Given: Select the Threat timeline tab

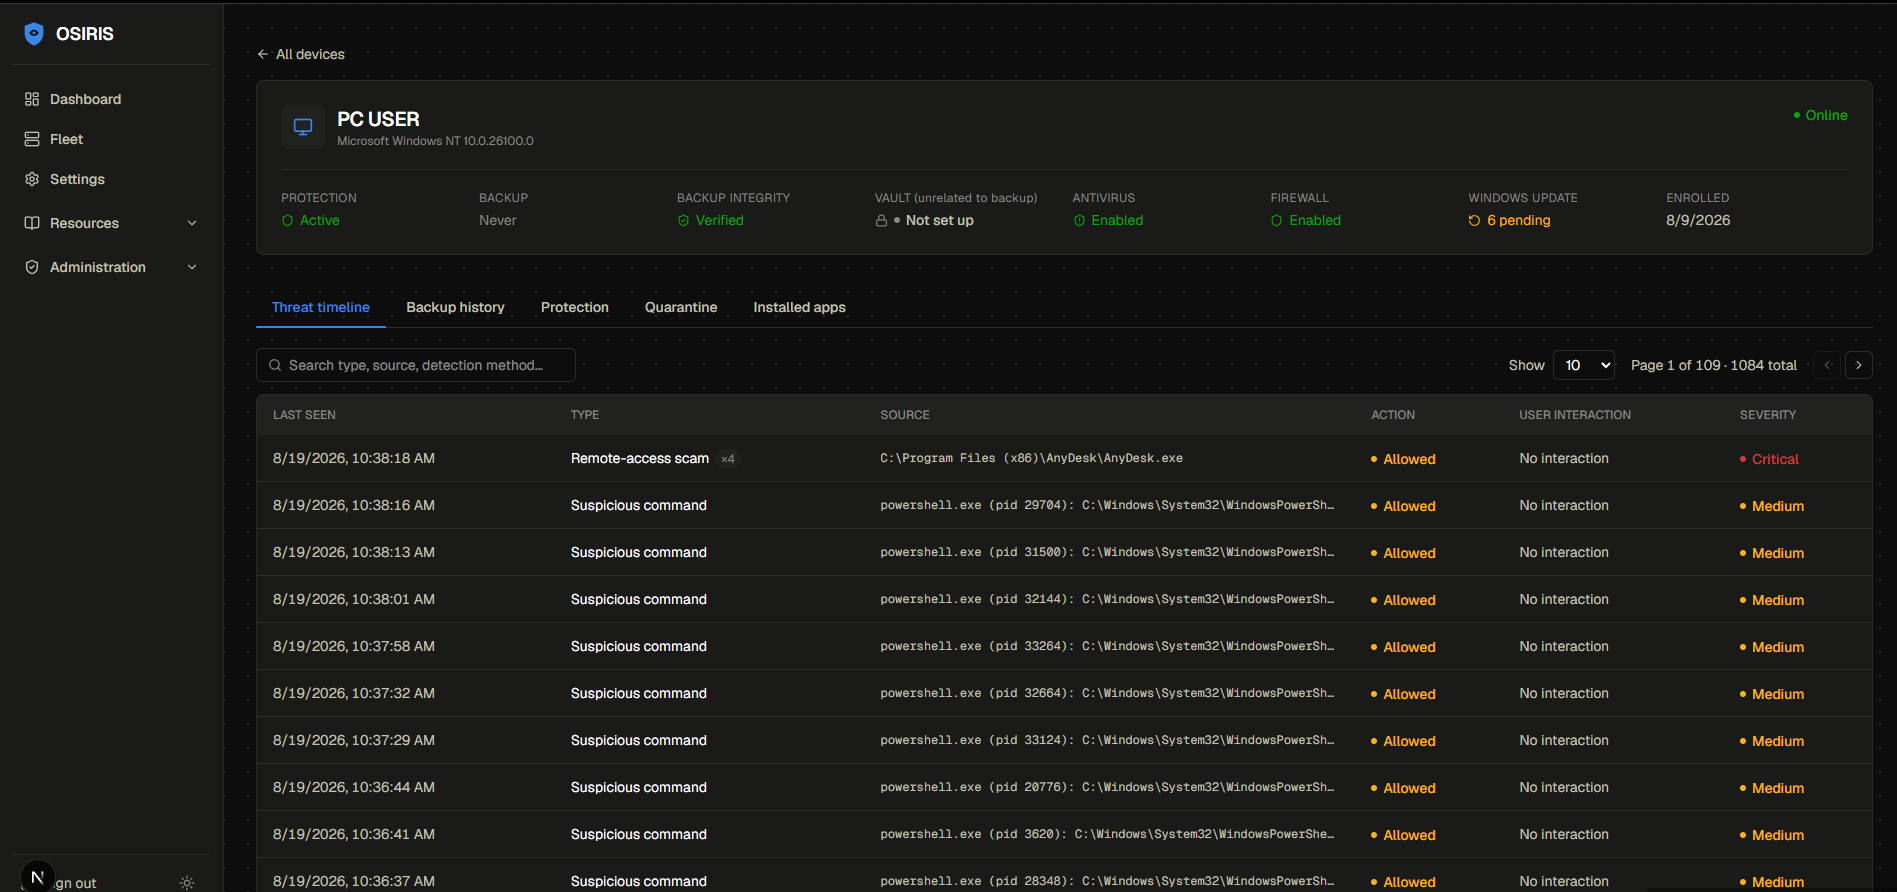Looking at the screenshot, I should [x=321, y=307].
